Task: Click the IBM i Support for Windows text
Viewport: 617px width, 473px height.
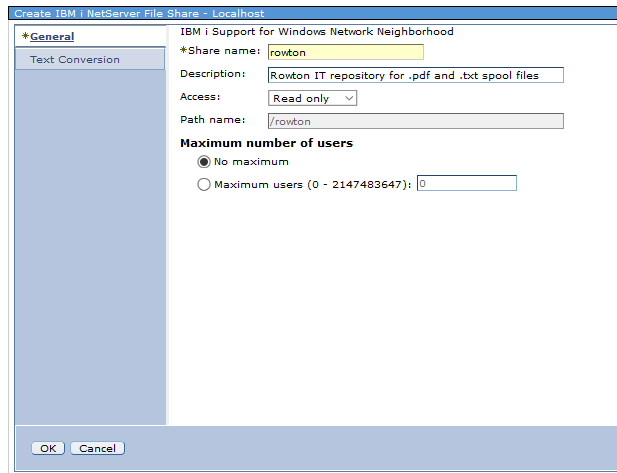Action: pos(309,32)
